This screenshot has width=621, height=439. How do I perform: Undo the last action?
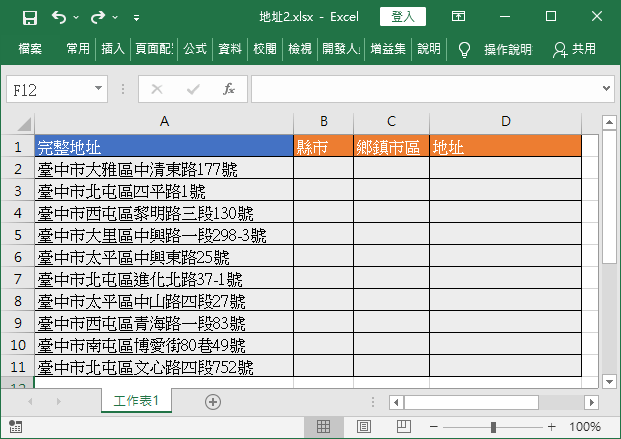coord(59,17)
